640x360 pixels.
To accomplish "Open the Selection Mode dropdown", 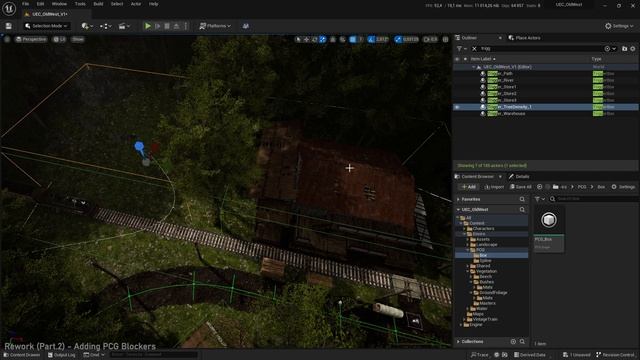I will pos(46,26).
